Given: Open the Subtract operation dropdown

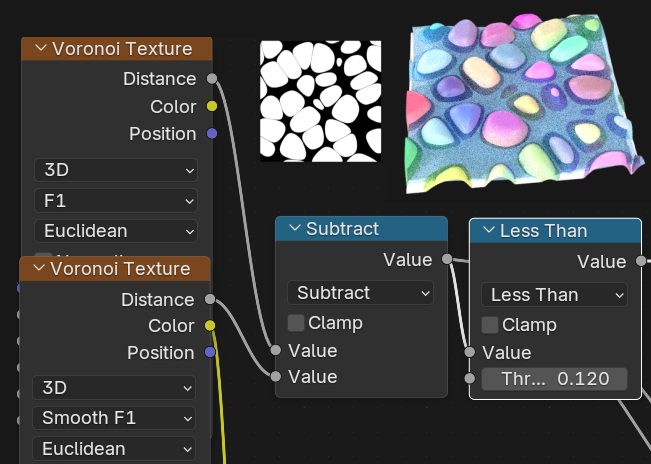Looking at the screenshot, I should tap(360, 293).
